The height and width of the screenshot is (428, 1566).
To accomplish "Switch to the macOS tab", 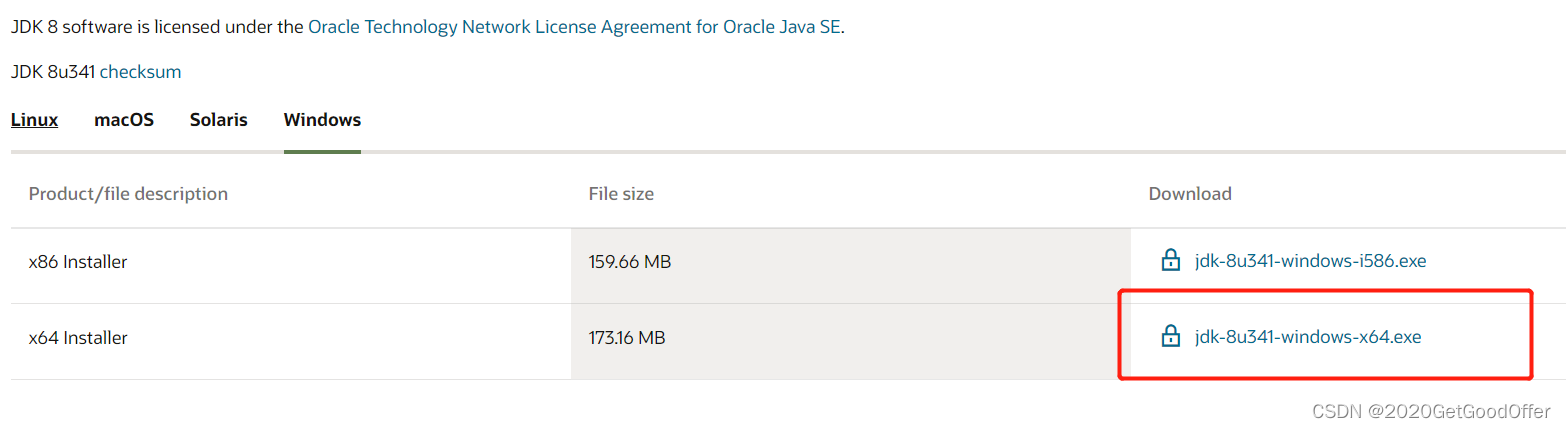I will click(x=124, y=120).
